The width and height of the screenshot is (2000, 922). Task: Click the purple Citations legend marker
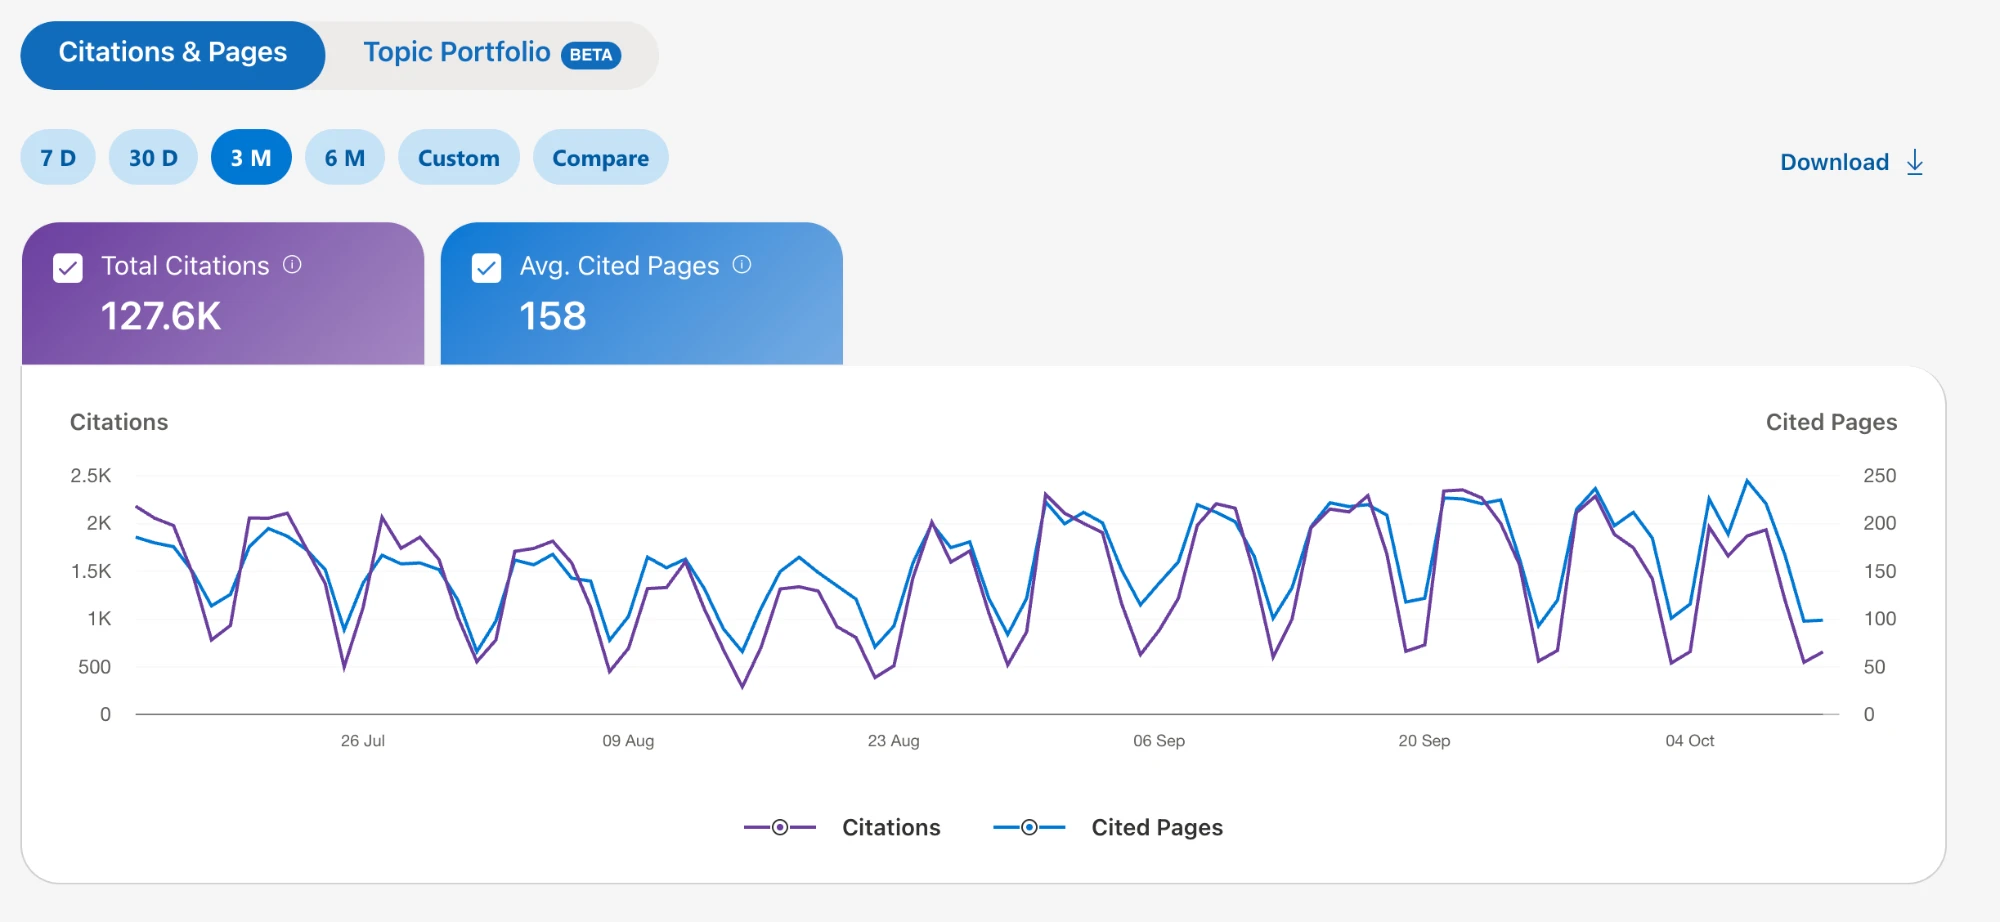click(x=780, y=827)
